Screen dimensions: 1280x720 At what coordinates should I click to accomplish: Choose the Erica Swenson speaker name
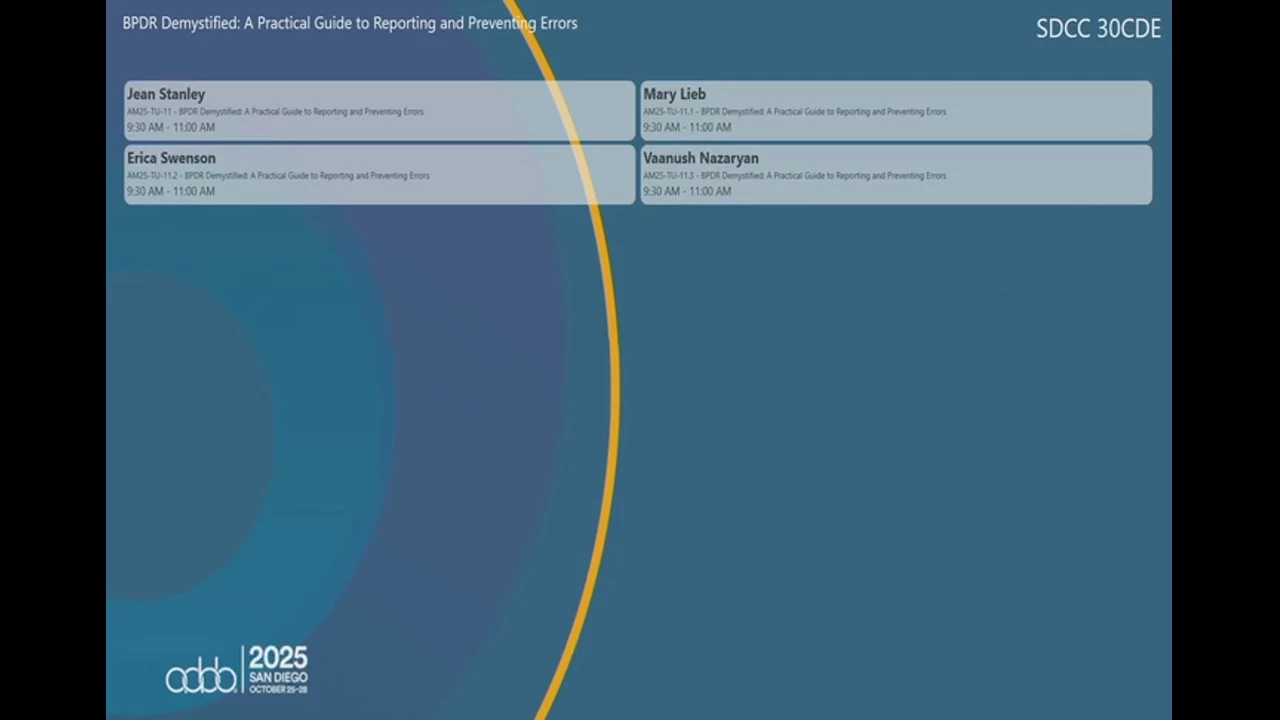pyautogui.click(x=171, y=158)
